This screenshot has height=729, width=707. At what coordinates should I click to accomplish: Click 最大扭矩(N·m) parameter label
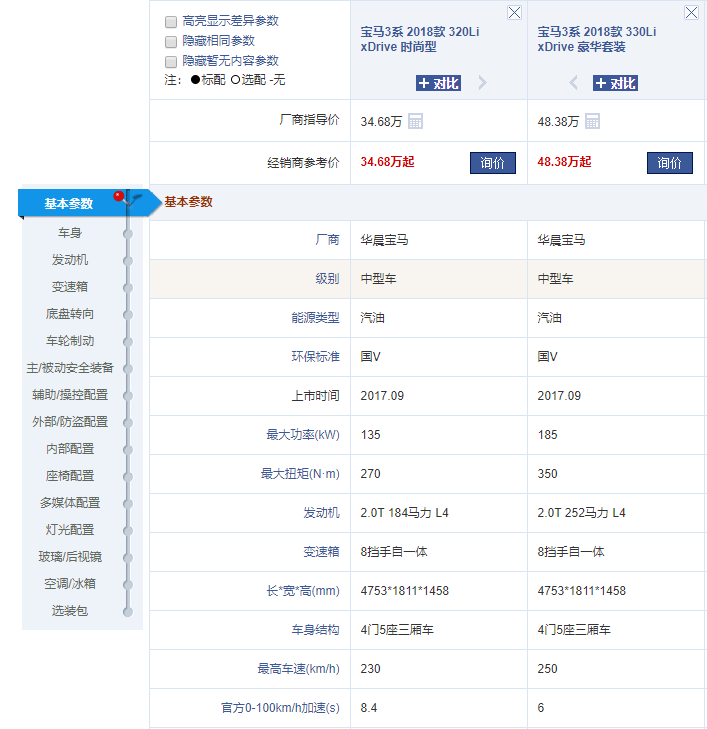[300, 474]
